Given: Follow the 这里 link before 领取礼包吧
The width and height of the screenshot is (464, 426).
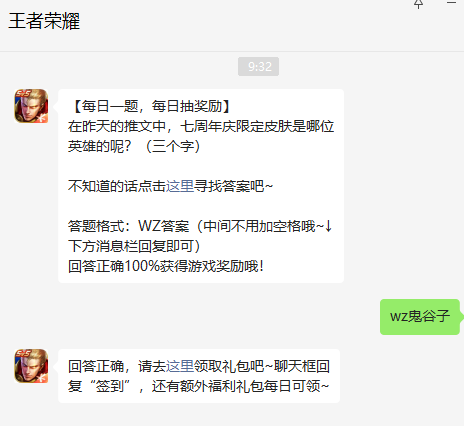Looking at the screenshot, I should click(180, 366).
